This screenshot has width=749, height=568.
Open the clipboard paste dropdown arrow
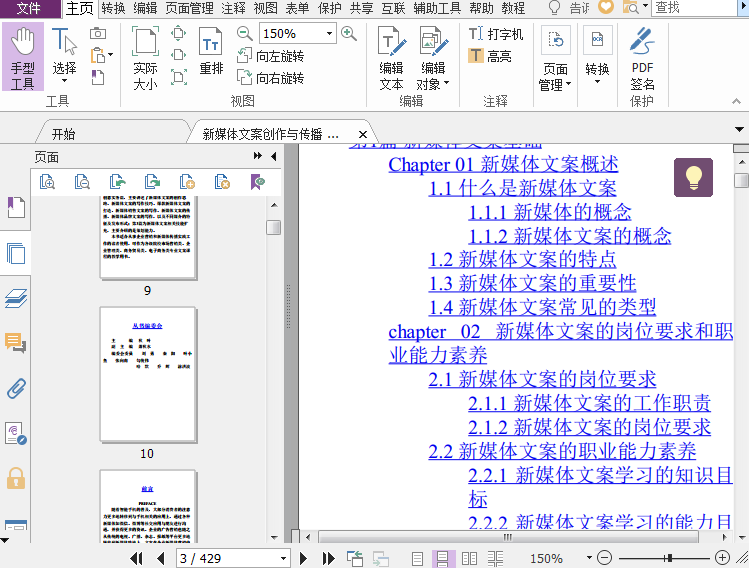click(111, 55)
